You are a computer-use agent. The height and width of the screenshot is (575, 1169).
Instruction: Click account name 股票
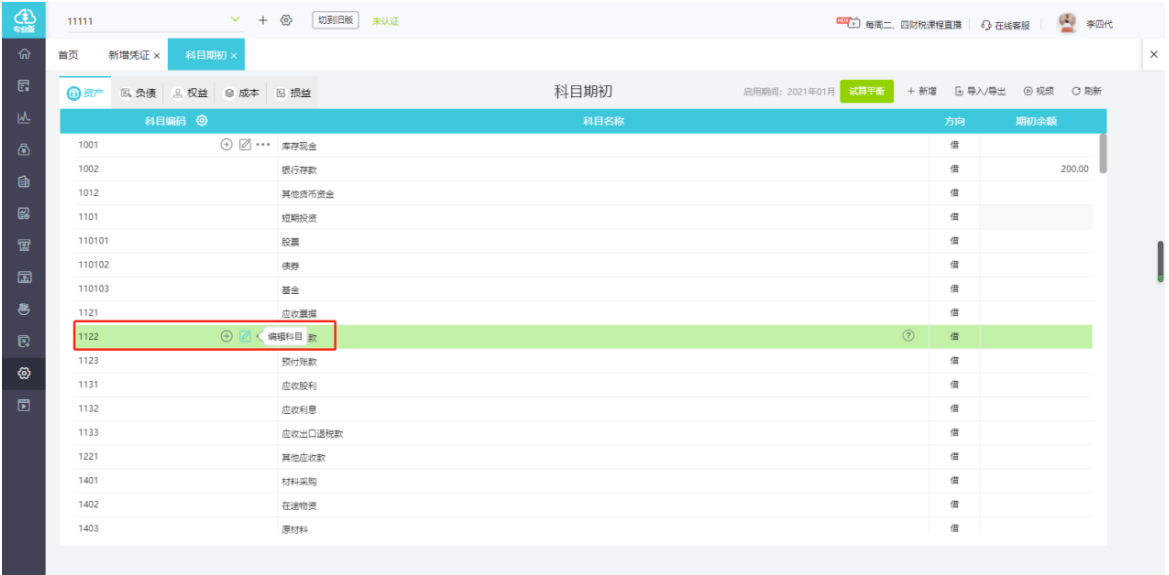click(290, 242)
